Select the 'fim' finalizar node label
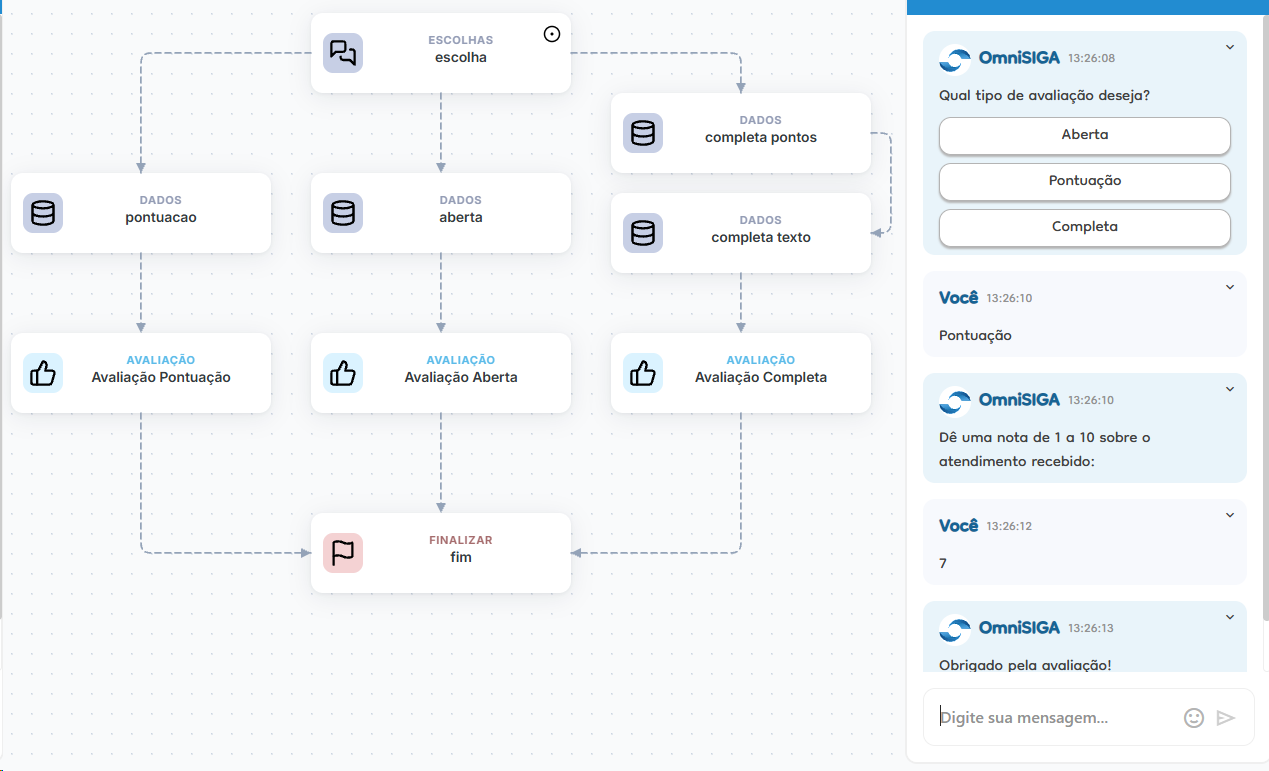This screenshot has width=1269, height=771. 461,558
